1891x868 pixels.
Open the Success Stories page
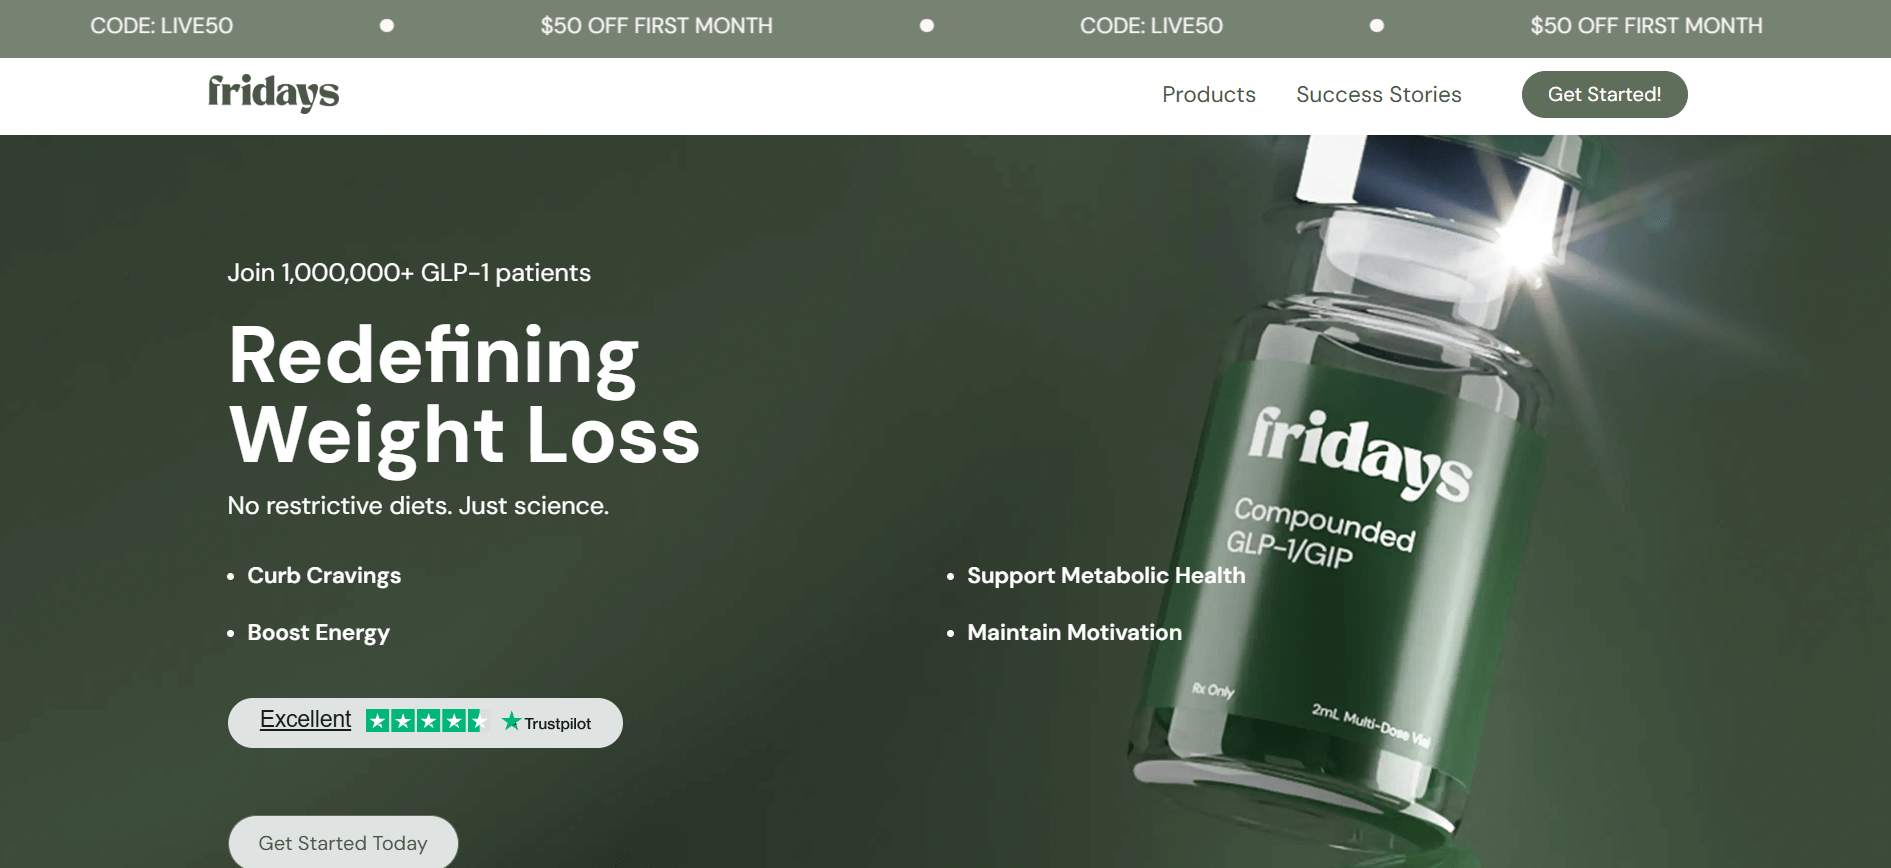coord(1378,94)
